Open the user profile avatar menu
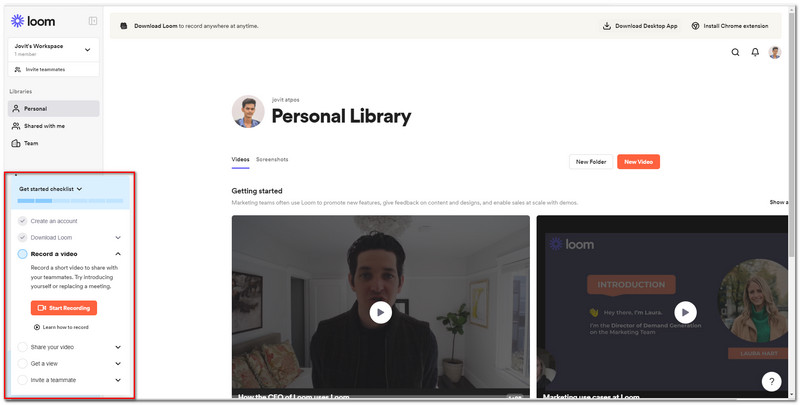This screenshot has height=405, width=800. click(x=775, y=52)
